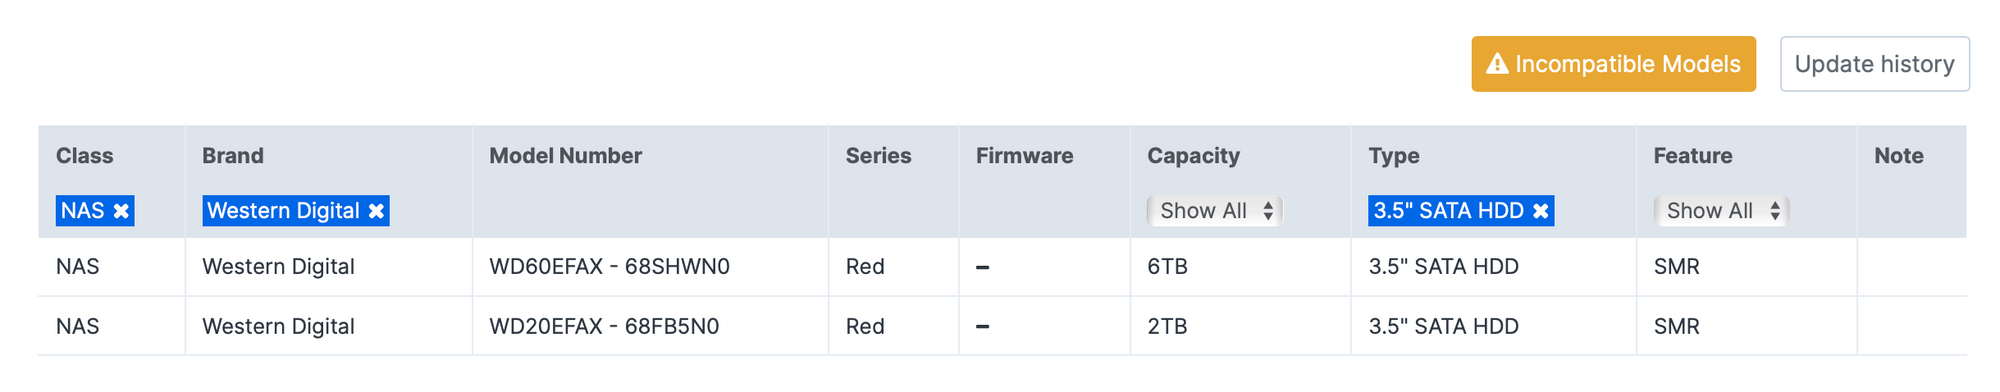Remove the Western Digital brand filter
2000x392 pixels.
point(376,211)
